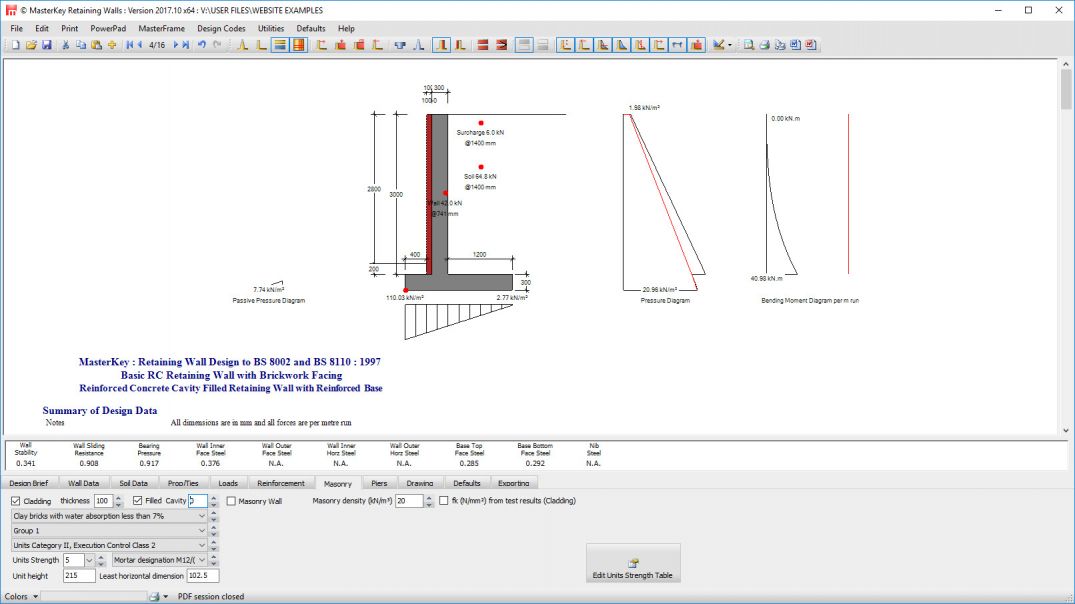
Task: Toggle the blue horizontal layers view icon
Action: click(280, 45)
